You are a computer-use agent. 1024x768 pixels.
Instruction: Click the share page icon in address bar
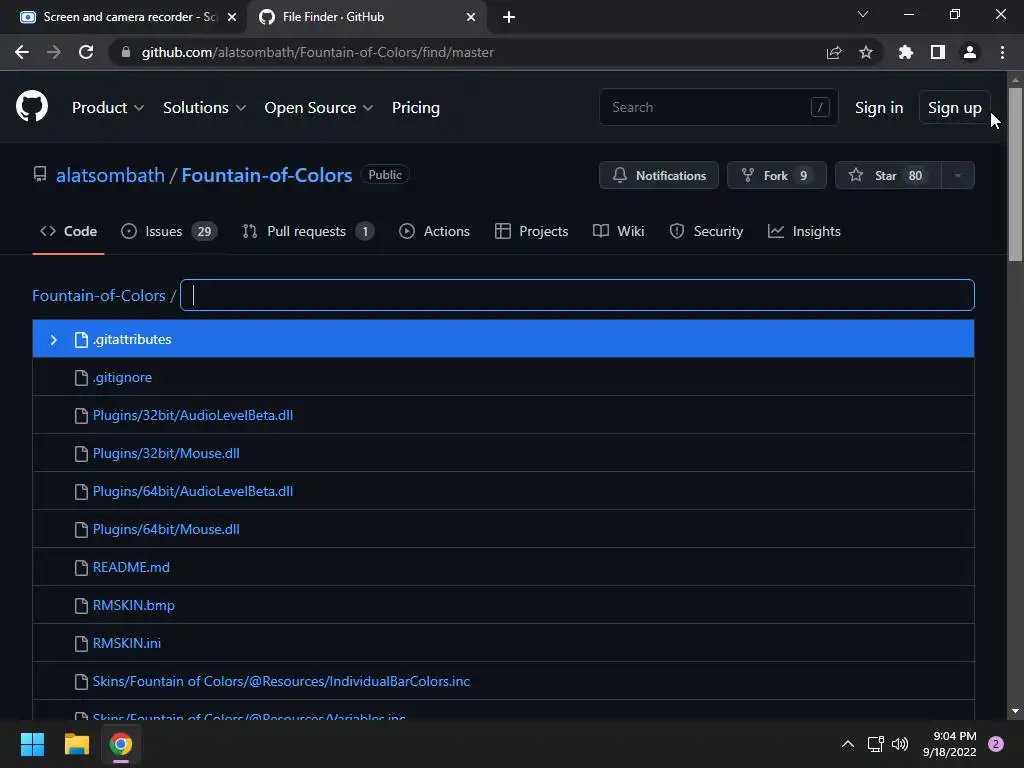point(834,52)
